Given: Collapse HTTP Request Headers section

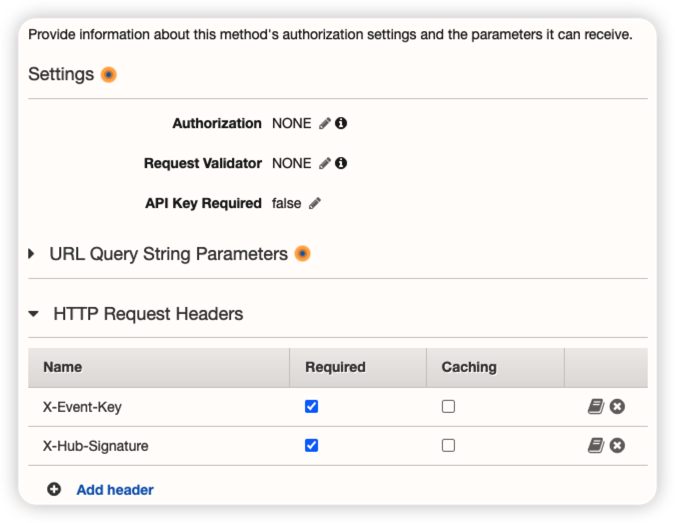Looking at the screenshot, I should point(33,314).
